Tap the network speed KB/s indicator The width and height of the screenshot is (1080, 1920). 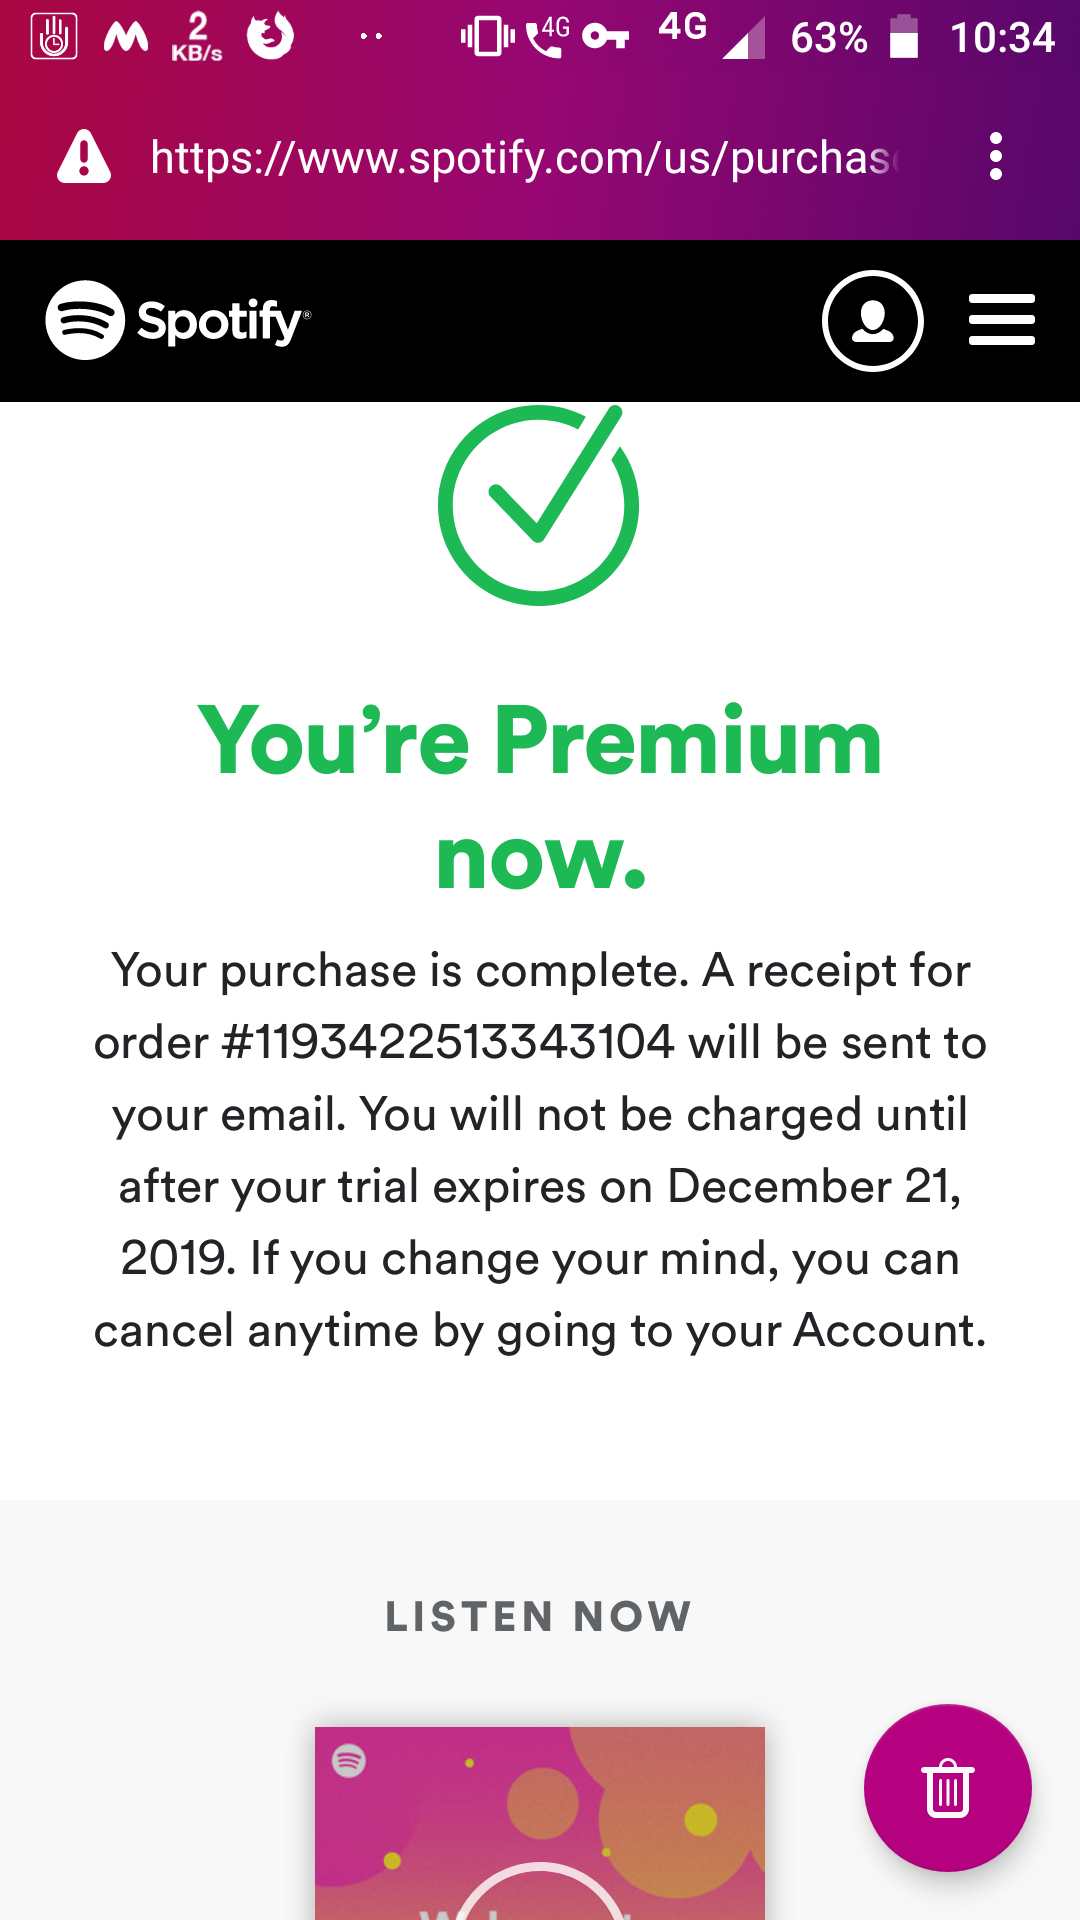tap(196, 37)
